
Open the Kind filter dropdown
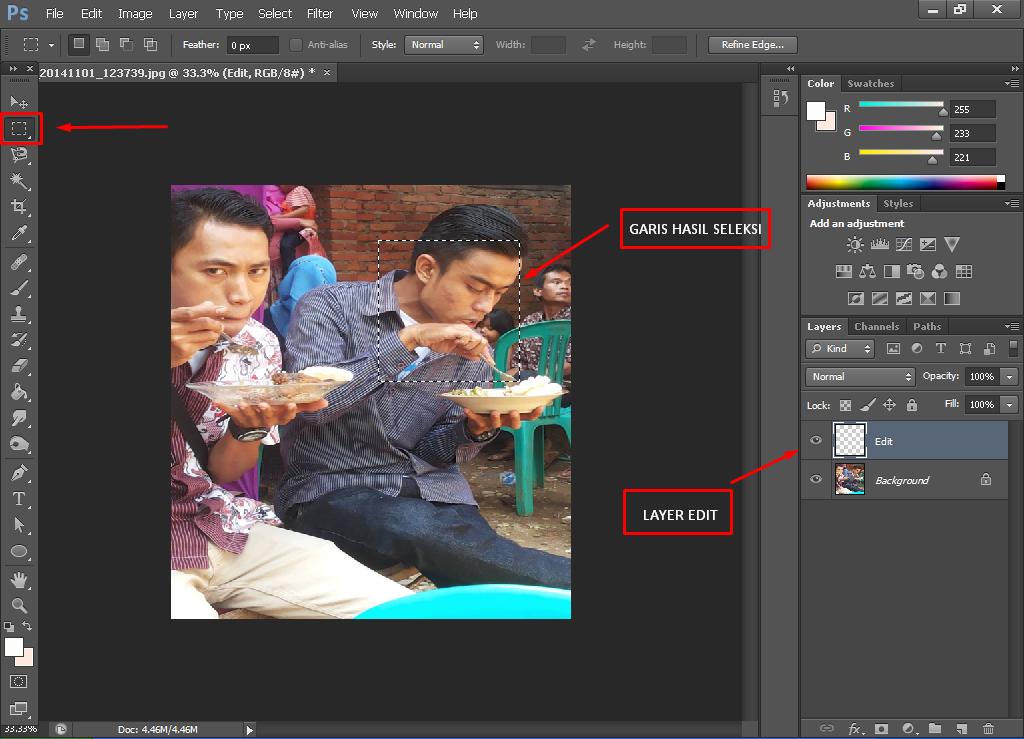[839, 349]
